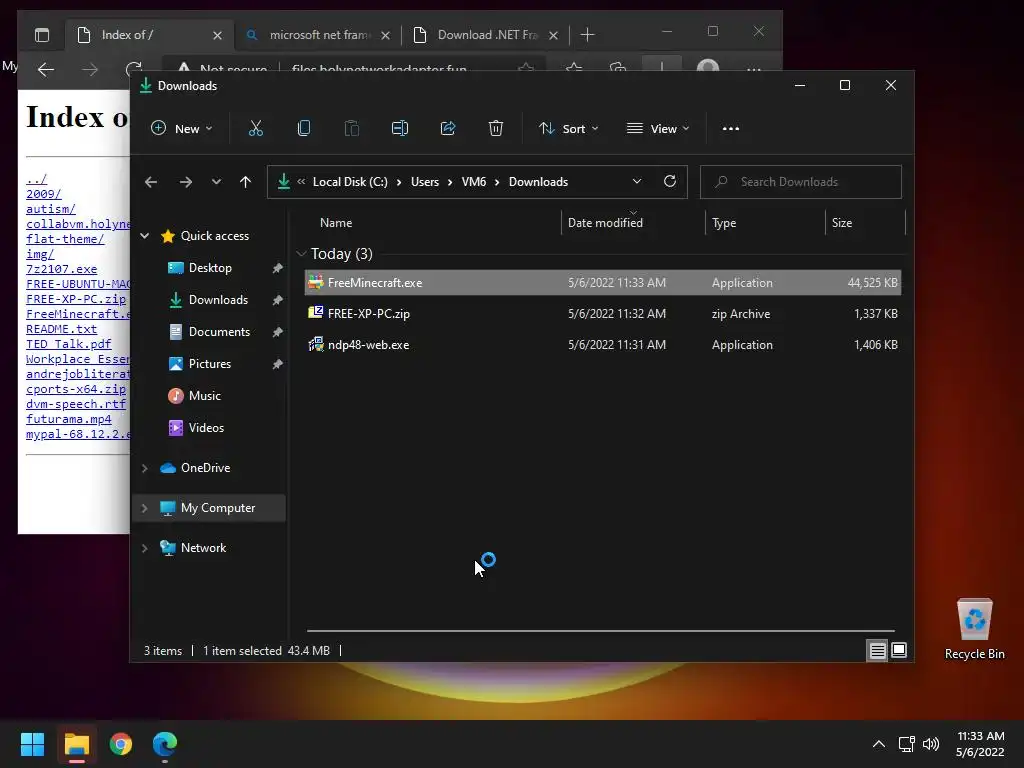Viewport: 1024px width, 768px height.
Task: Click Microsoft Edge taskbar icon
Action: tap(165, 744)
